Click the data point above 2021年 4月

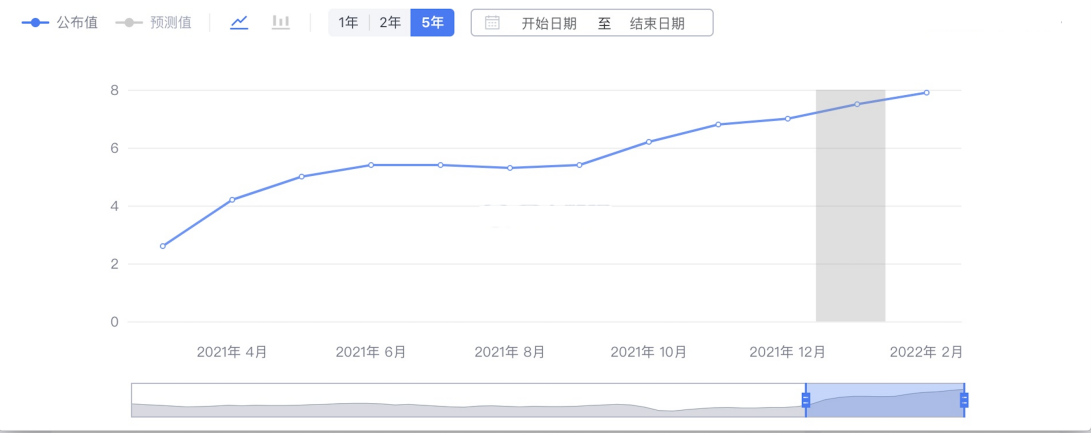tap(232, 200)
